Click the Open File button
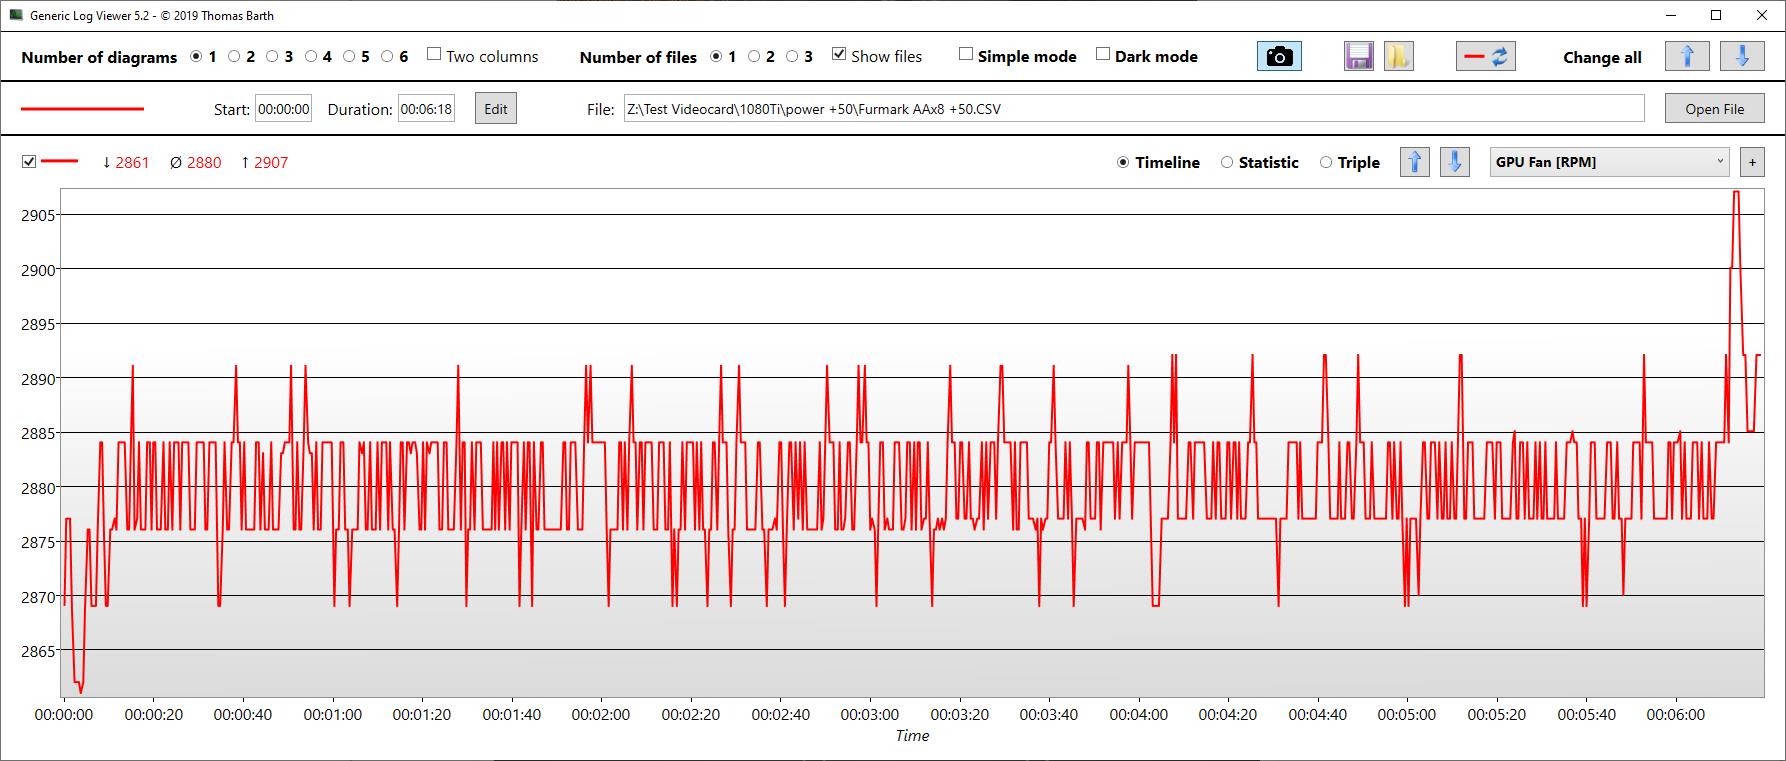Screen dimensions: 1786x761 (1714, 109)
